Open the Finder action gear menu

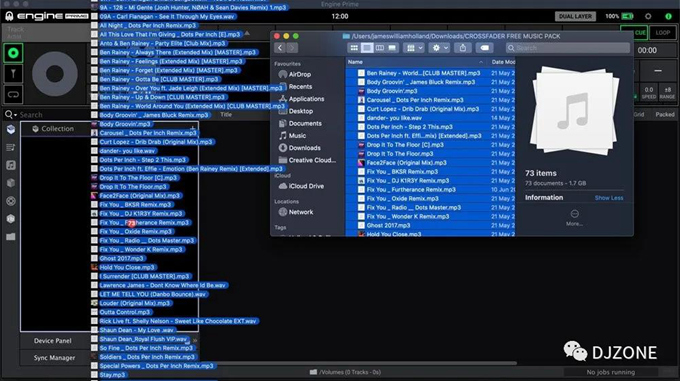[x=439, y=48]
